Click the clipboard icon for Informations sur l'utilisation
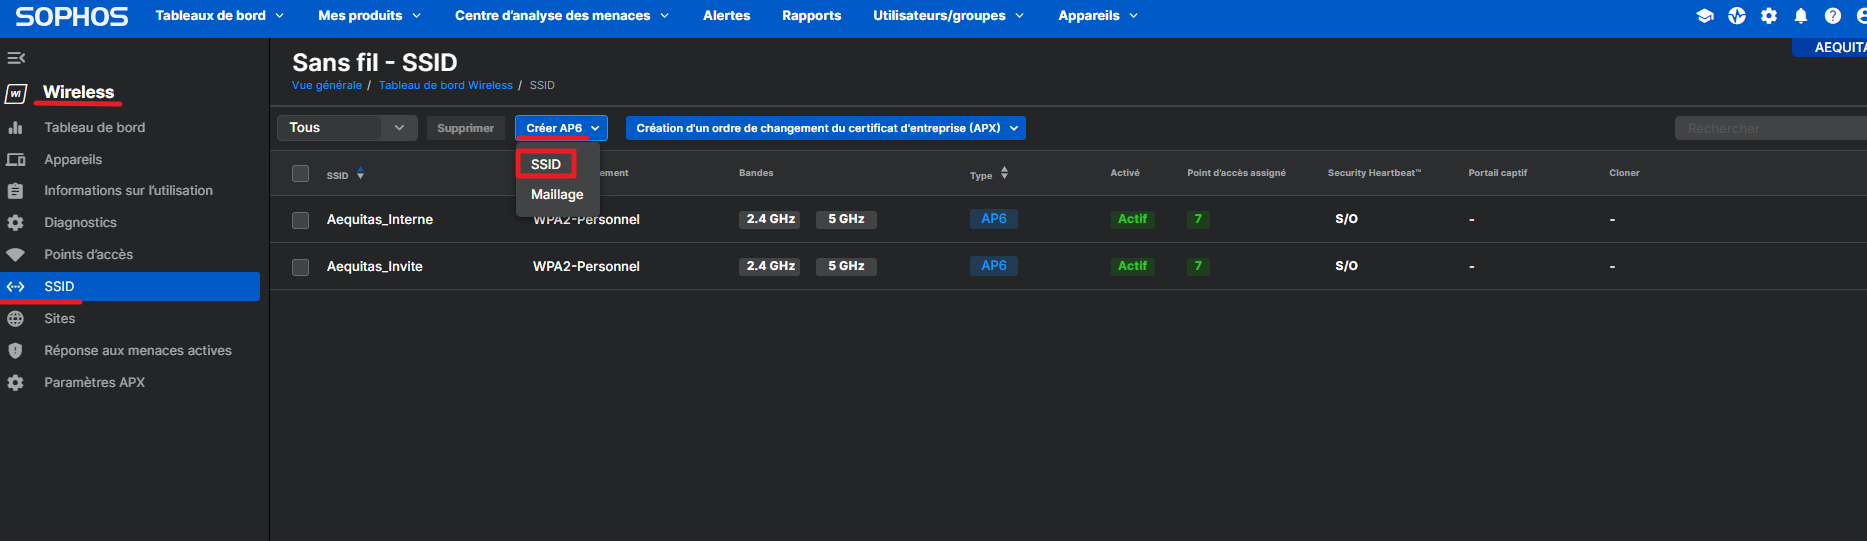The image size is (1867, 541). click(x=15, y=191)
